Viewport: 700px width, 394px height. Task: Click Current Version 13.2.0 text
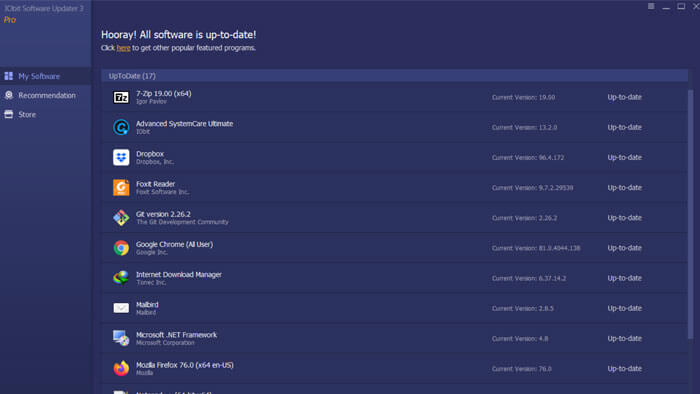click(525, 127)
